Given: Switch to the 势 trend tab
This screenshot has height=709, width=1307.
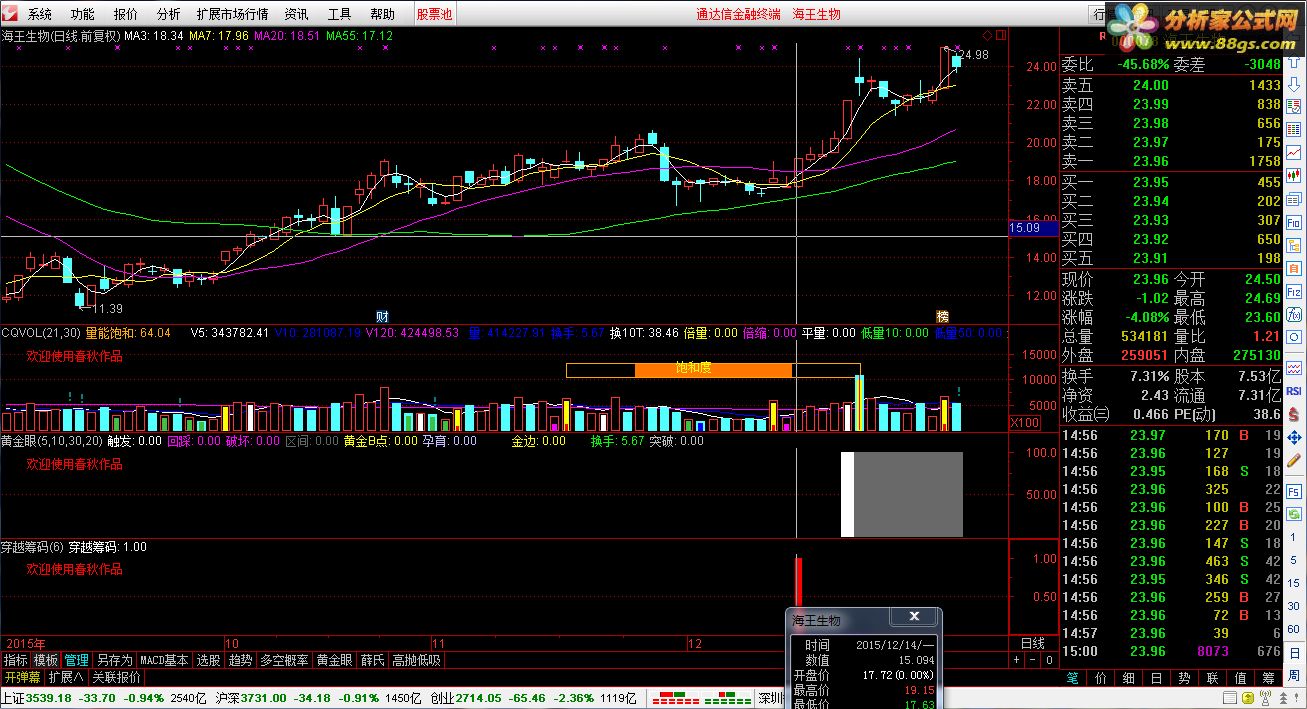Looking at the screenshot, I should (1183, 677).
